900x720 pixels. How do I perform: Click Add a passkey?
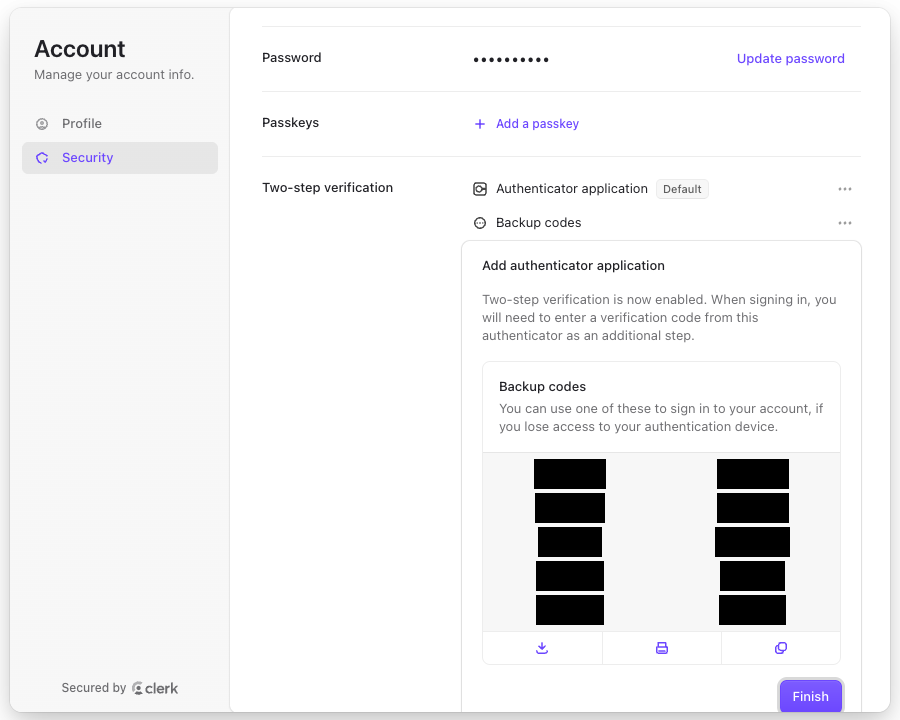(x=537, y=123)
